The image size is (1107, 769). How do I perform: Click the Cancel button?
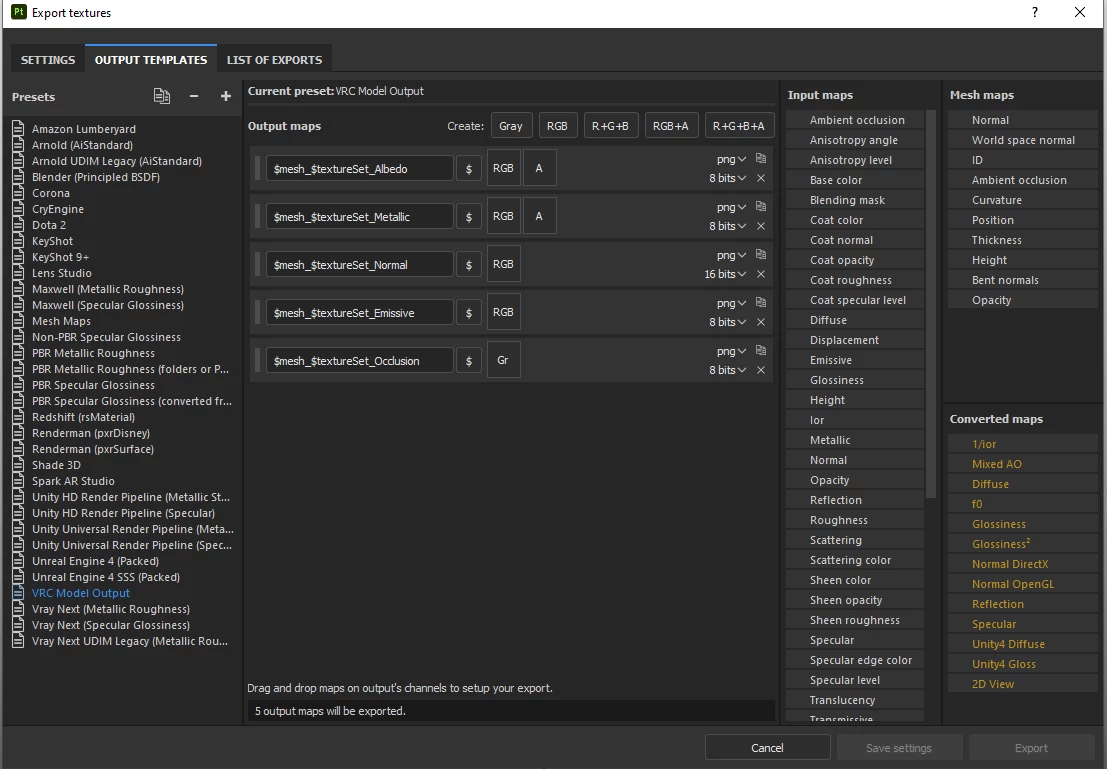pos(767,748)
